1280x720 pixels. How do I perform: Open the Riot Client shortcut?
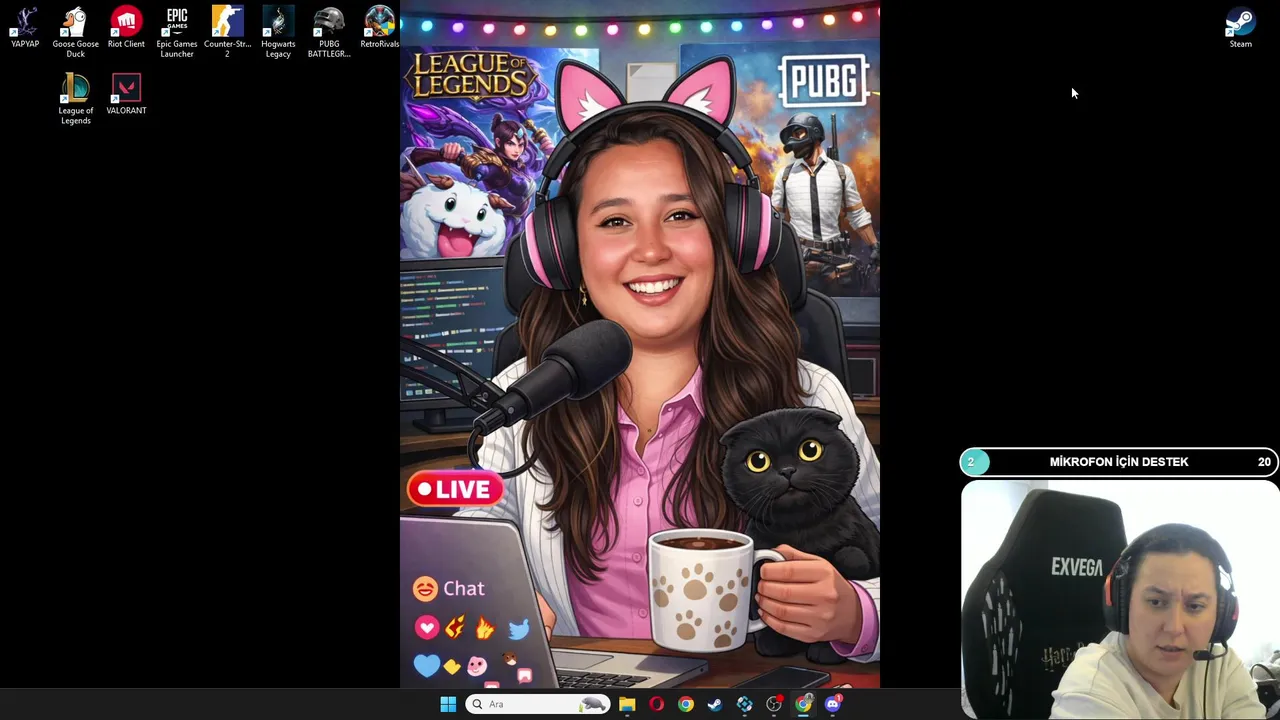click(126, 28)
